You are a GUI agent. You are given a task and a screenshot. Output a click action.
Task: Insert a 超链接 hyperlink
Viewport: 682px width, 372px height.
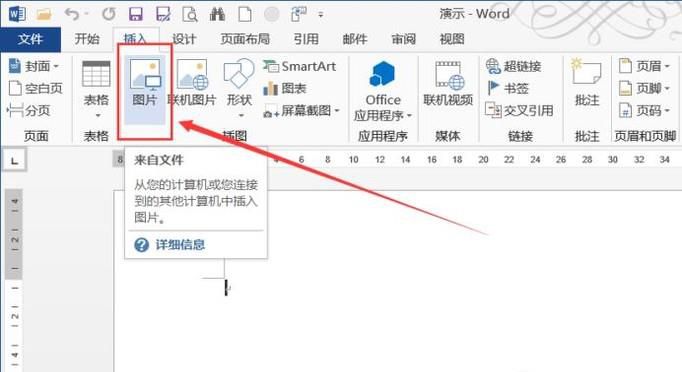514,66
